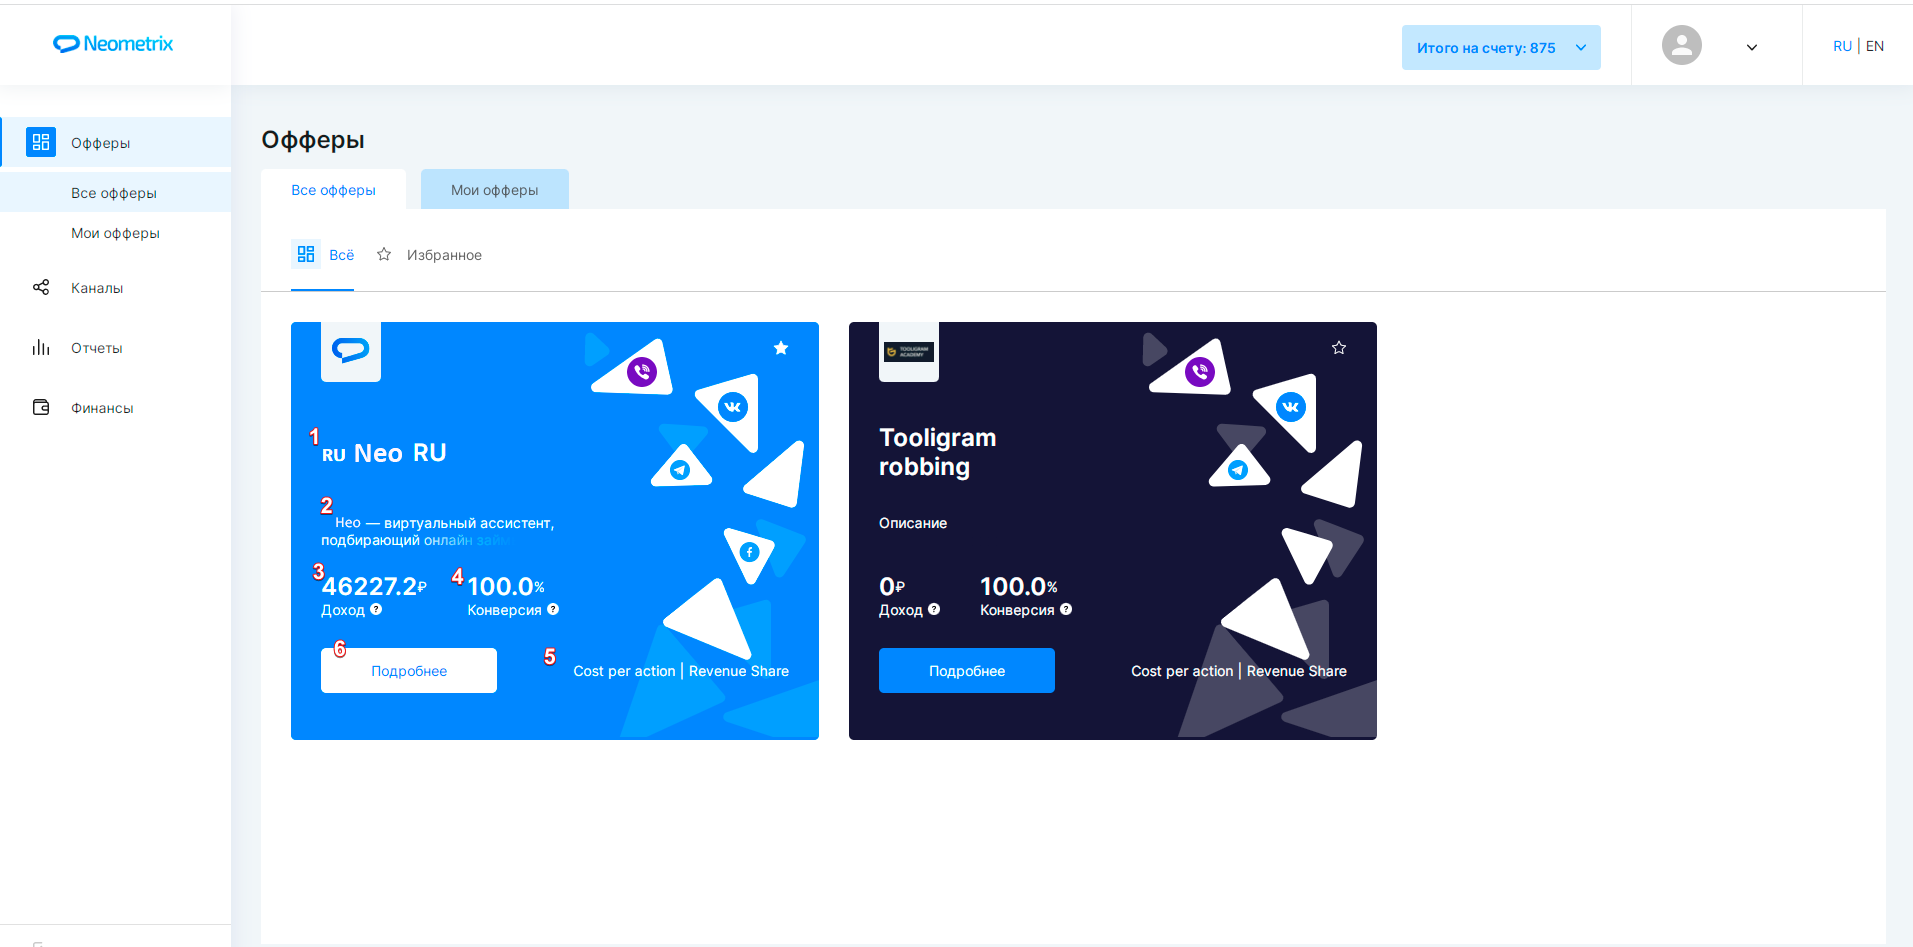This screenshot has width=1913, height=947.
Task: Click the Финансы wallet icon
Action: [41, 408]
